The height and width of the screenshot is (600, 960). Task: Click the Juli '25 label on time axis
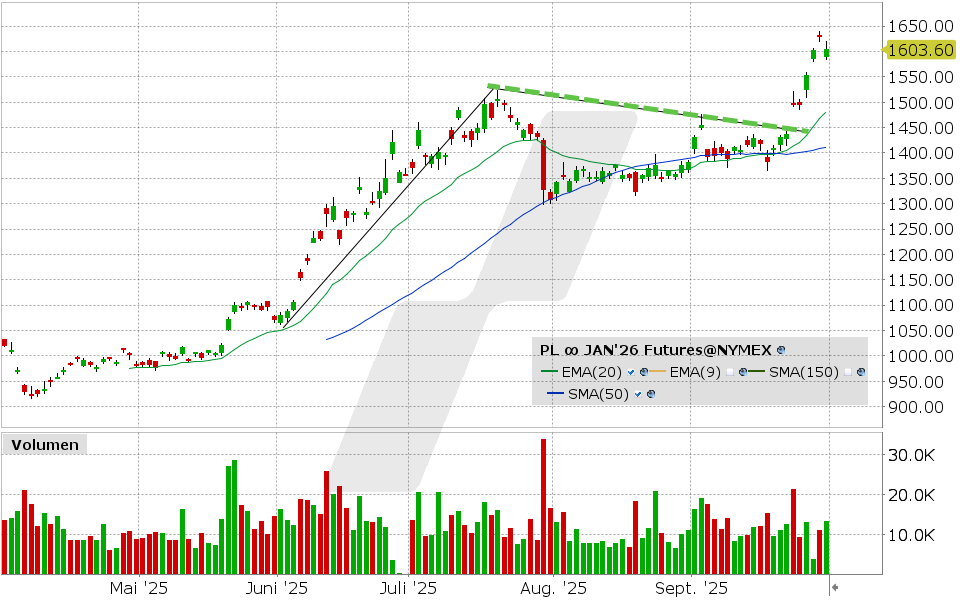(x=408, y=589)
